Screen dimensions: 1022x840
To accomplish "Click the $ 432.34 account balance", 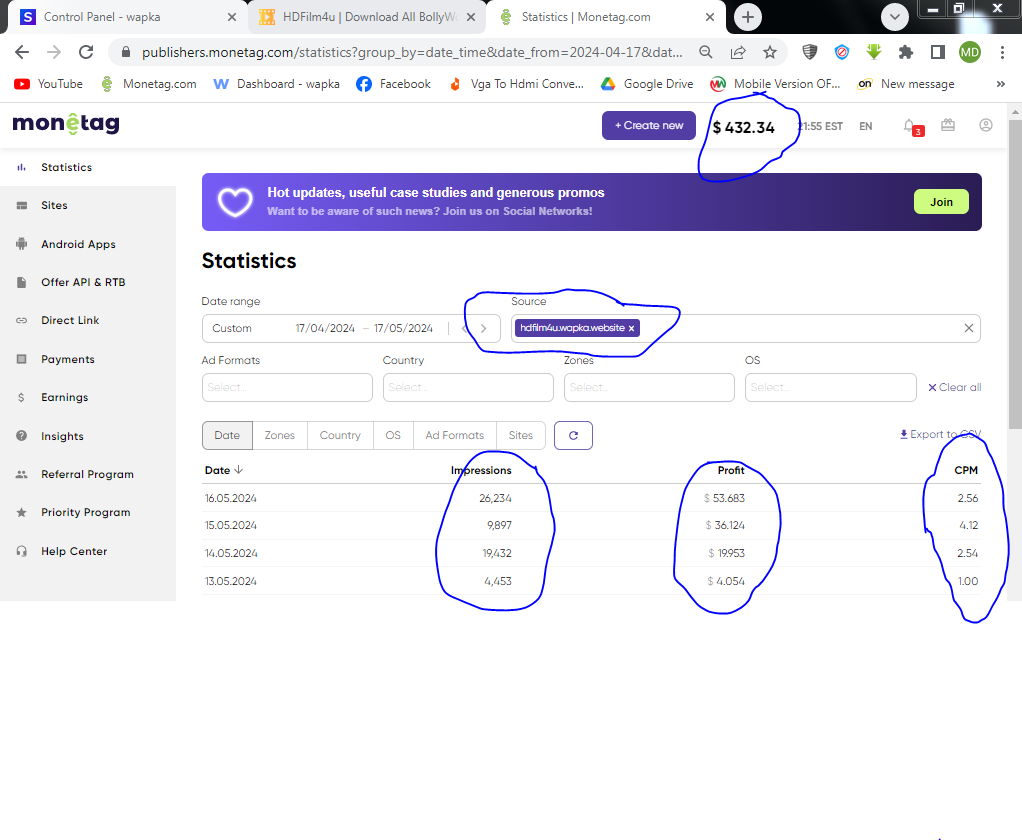I will pyautogui.click(x=744, y=128).
